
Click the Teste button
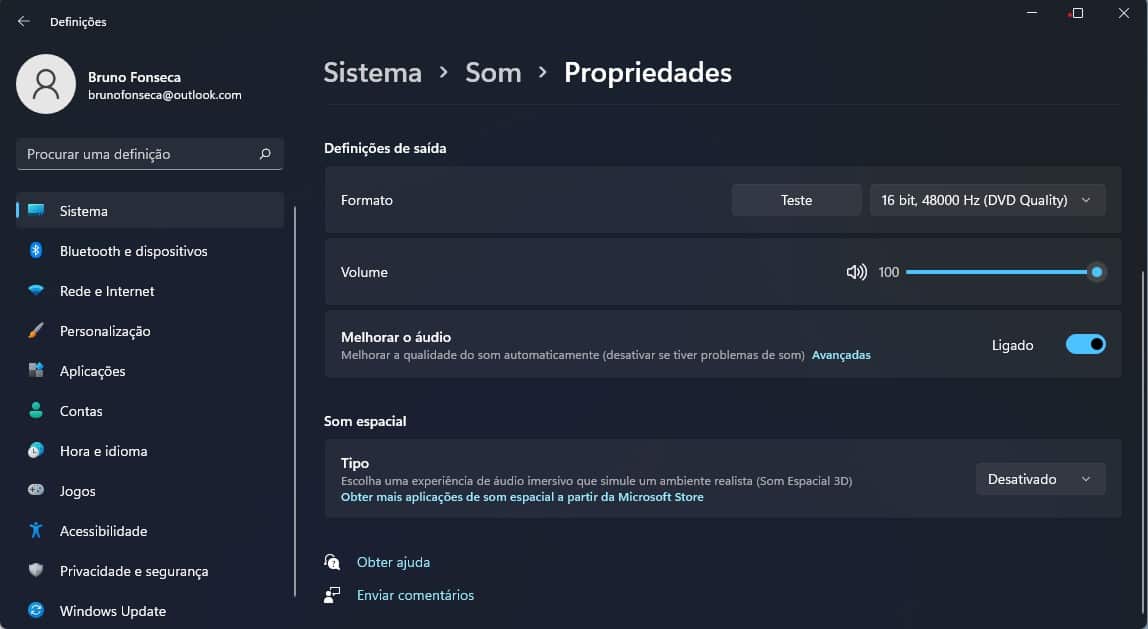[x=796, y=200]
